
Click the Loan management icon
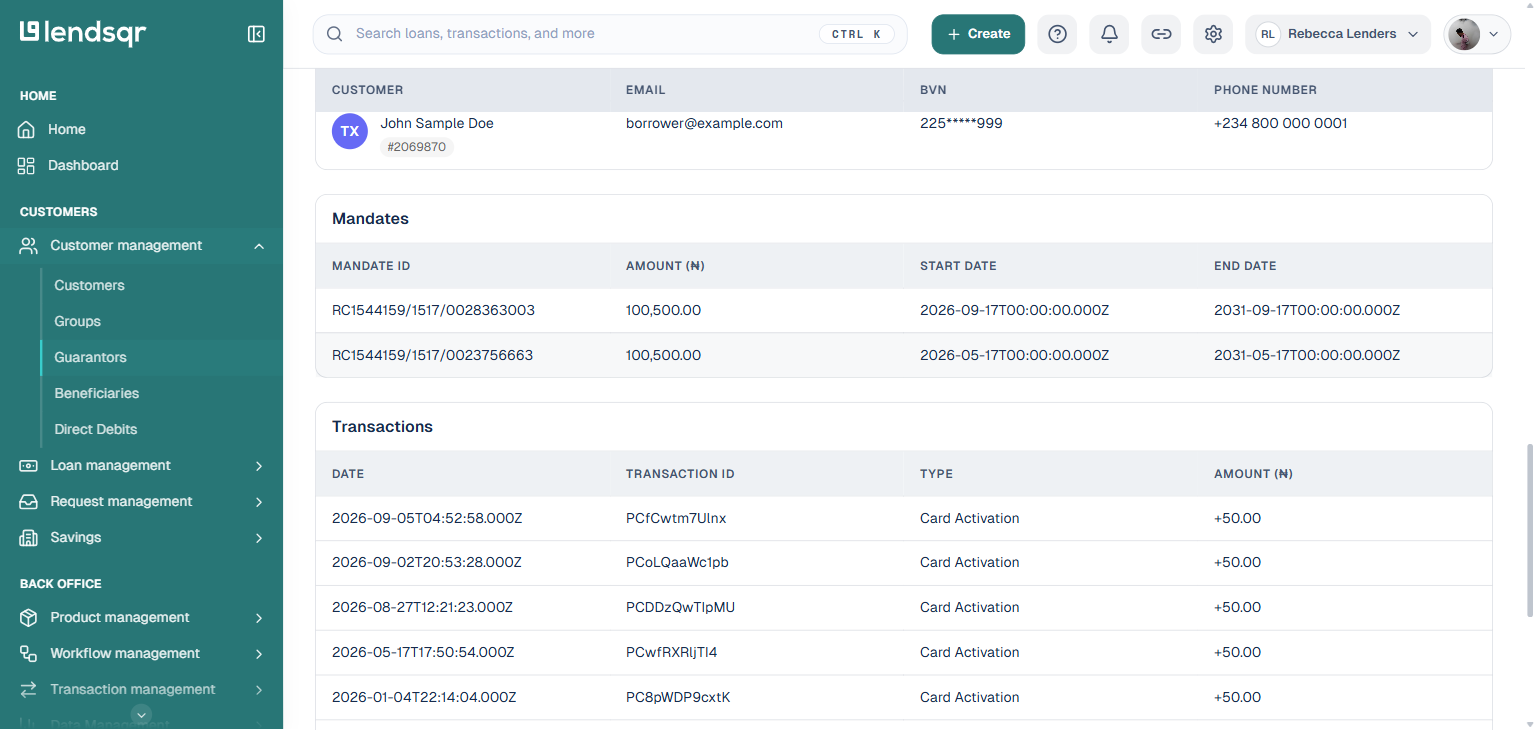[29, 466]
